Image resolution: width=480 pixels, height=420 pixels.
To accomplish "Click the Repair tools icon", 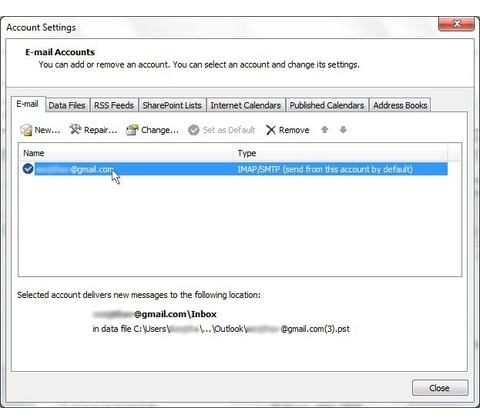I will 75,129.
